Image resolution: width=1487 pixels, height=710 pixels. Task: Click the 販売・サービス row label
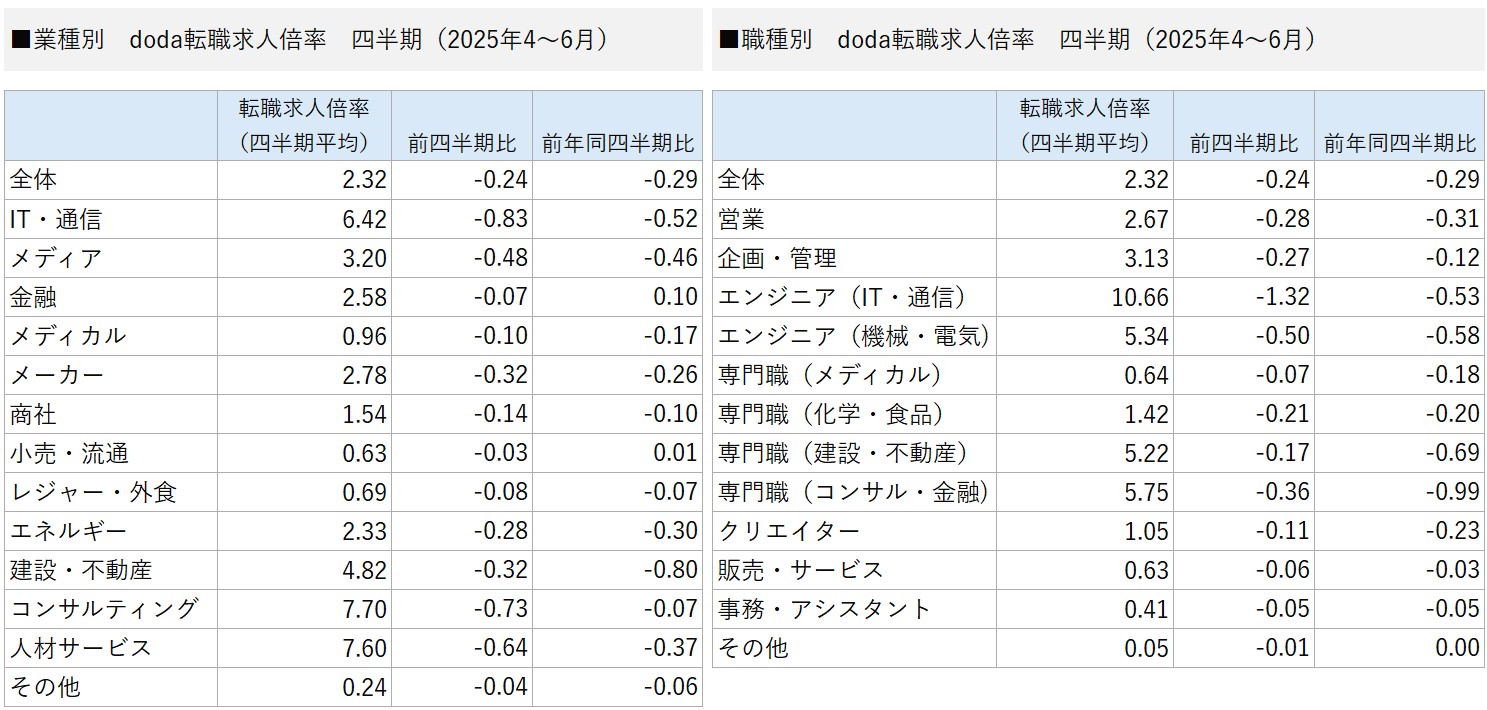[801, 570]
